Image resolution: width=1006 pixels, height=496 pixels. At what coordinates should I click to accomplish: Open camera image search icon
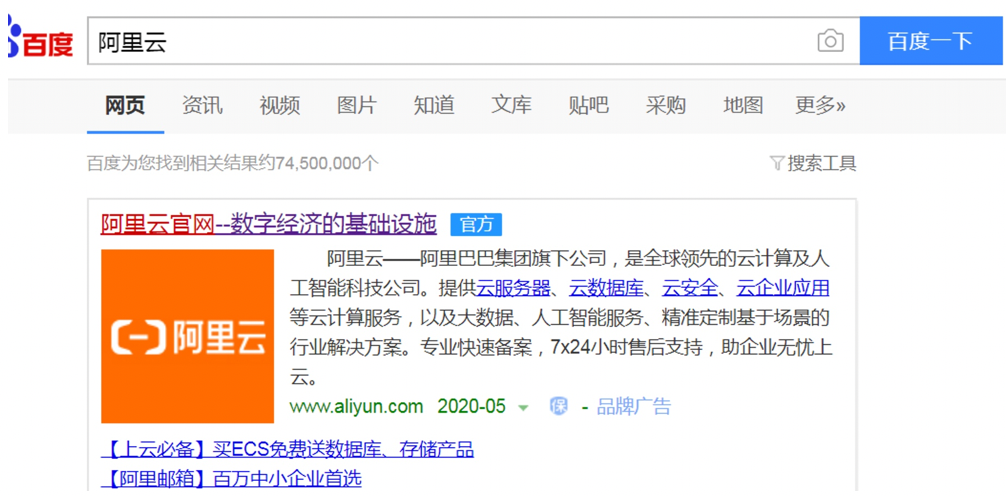coord(830,42)
